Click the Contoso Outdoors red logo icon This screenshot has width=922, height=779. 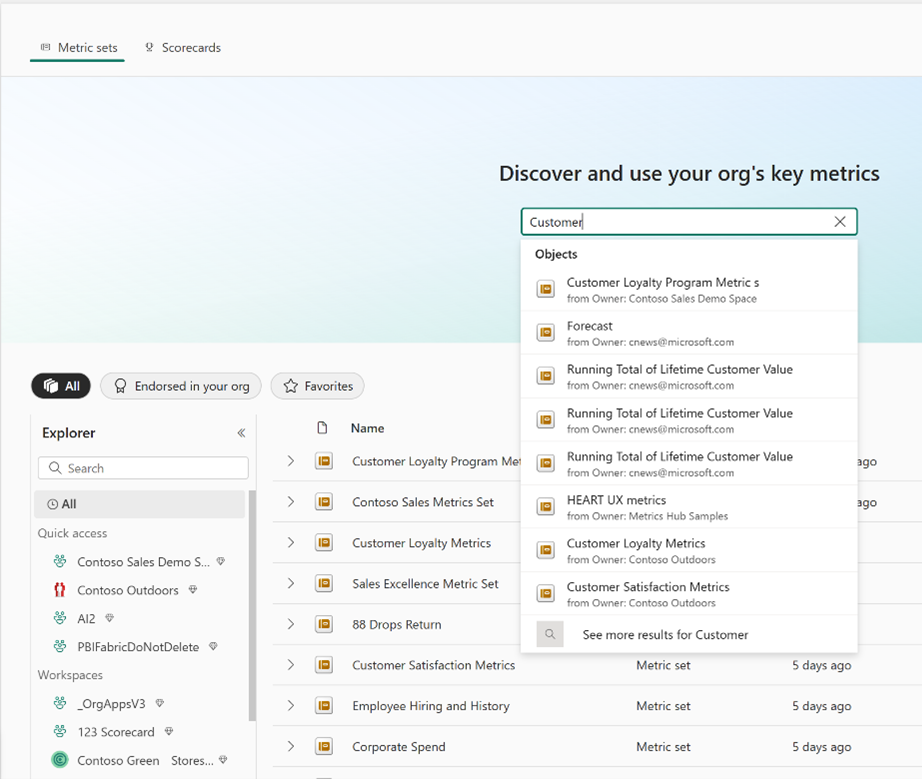coord(60,590)
